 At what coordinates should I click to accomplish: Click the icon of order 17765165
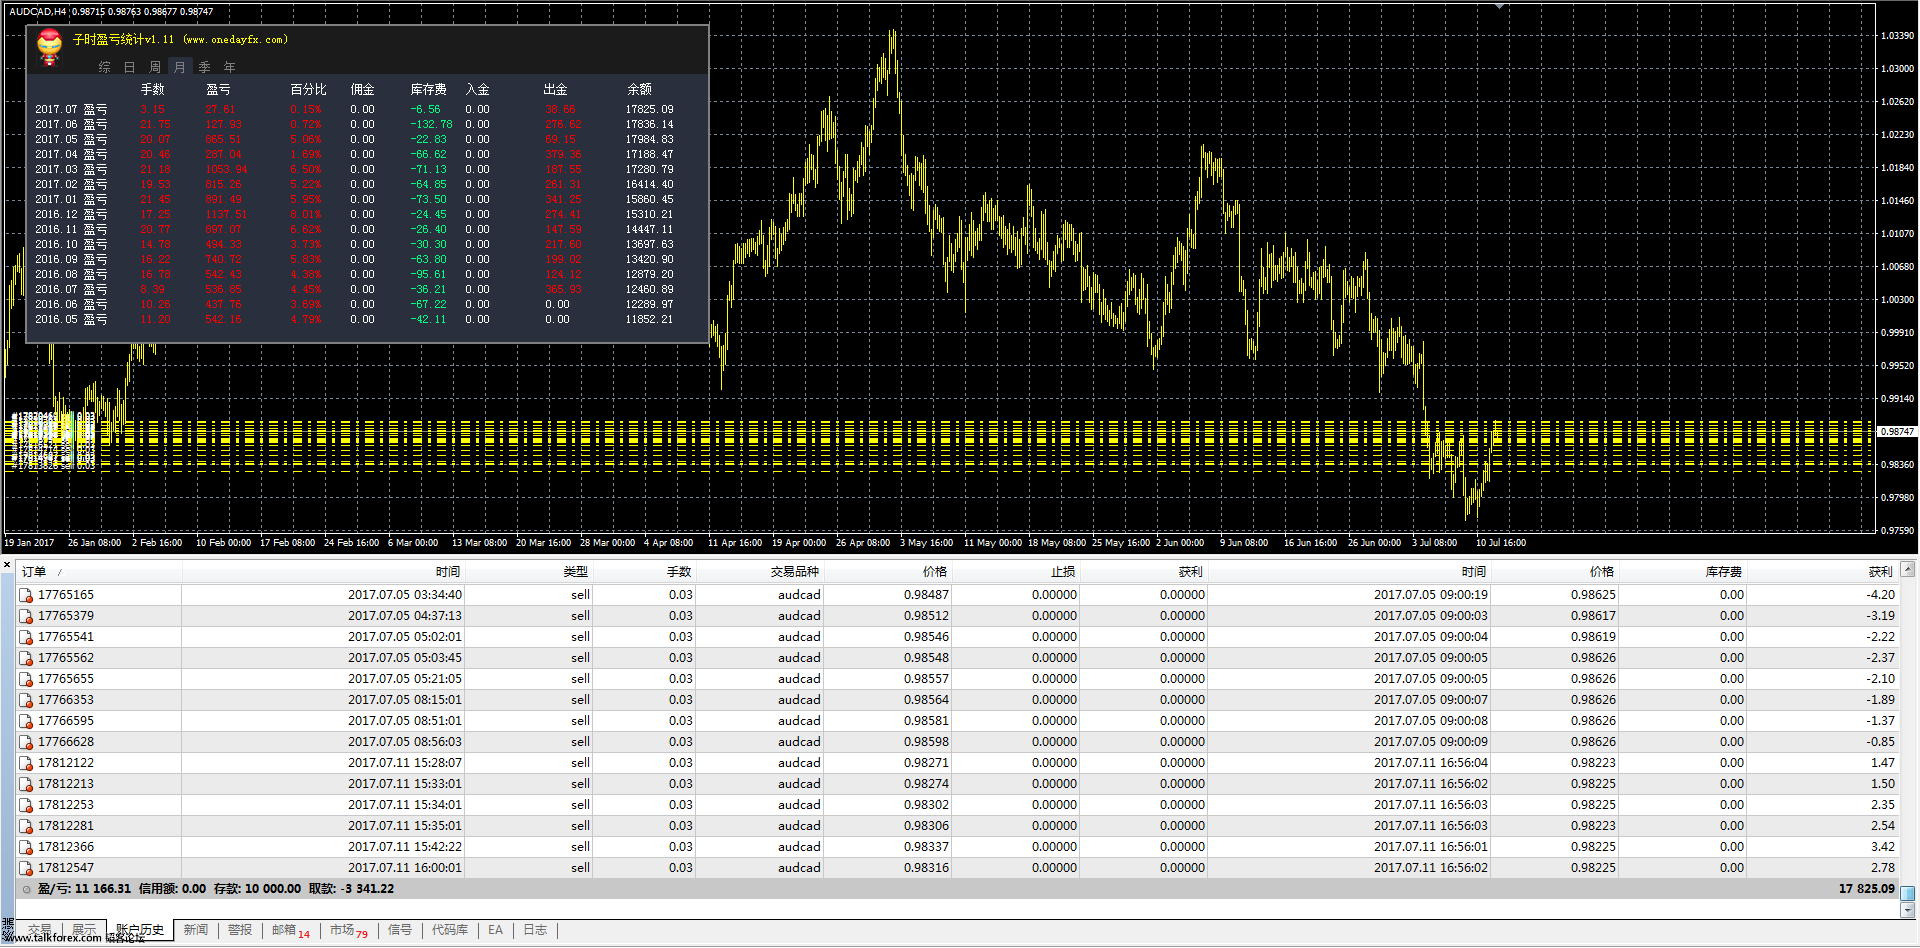[x=26, y=595]
